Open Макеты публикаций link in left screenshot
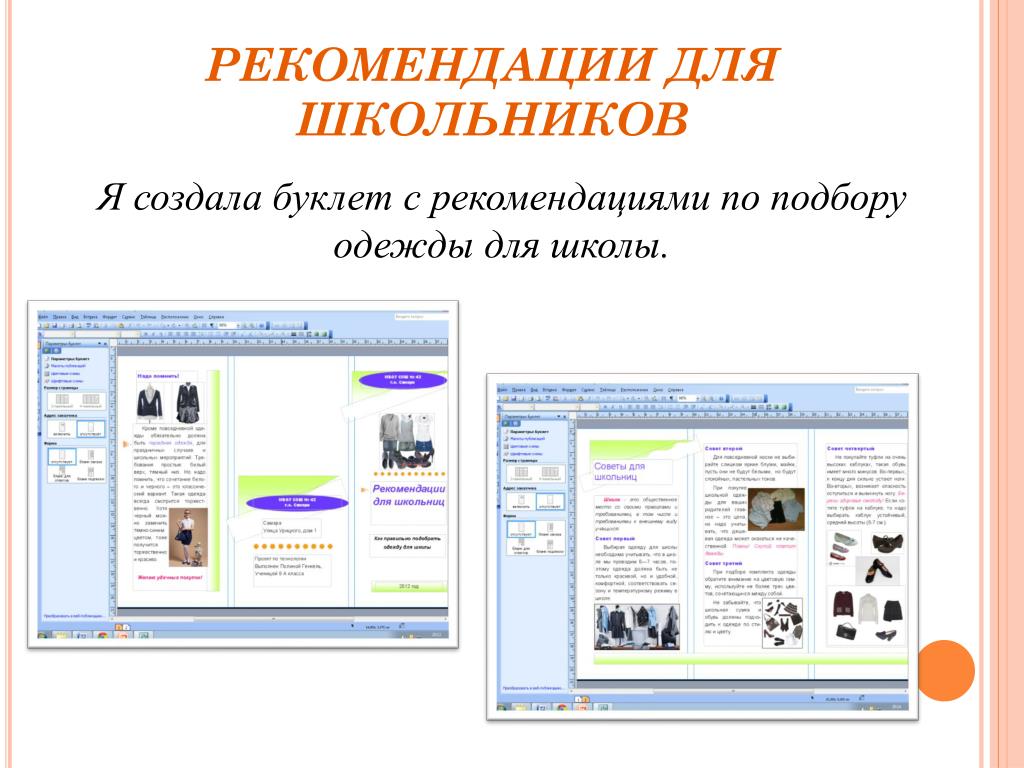Image resolution: width=1024 pixels, height=768 pixels. point(69,366)
